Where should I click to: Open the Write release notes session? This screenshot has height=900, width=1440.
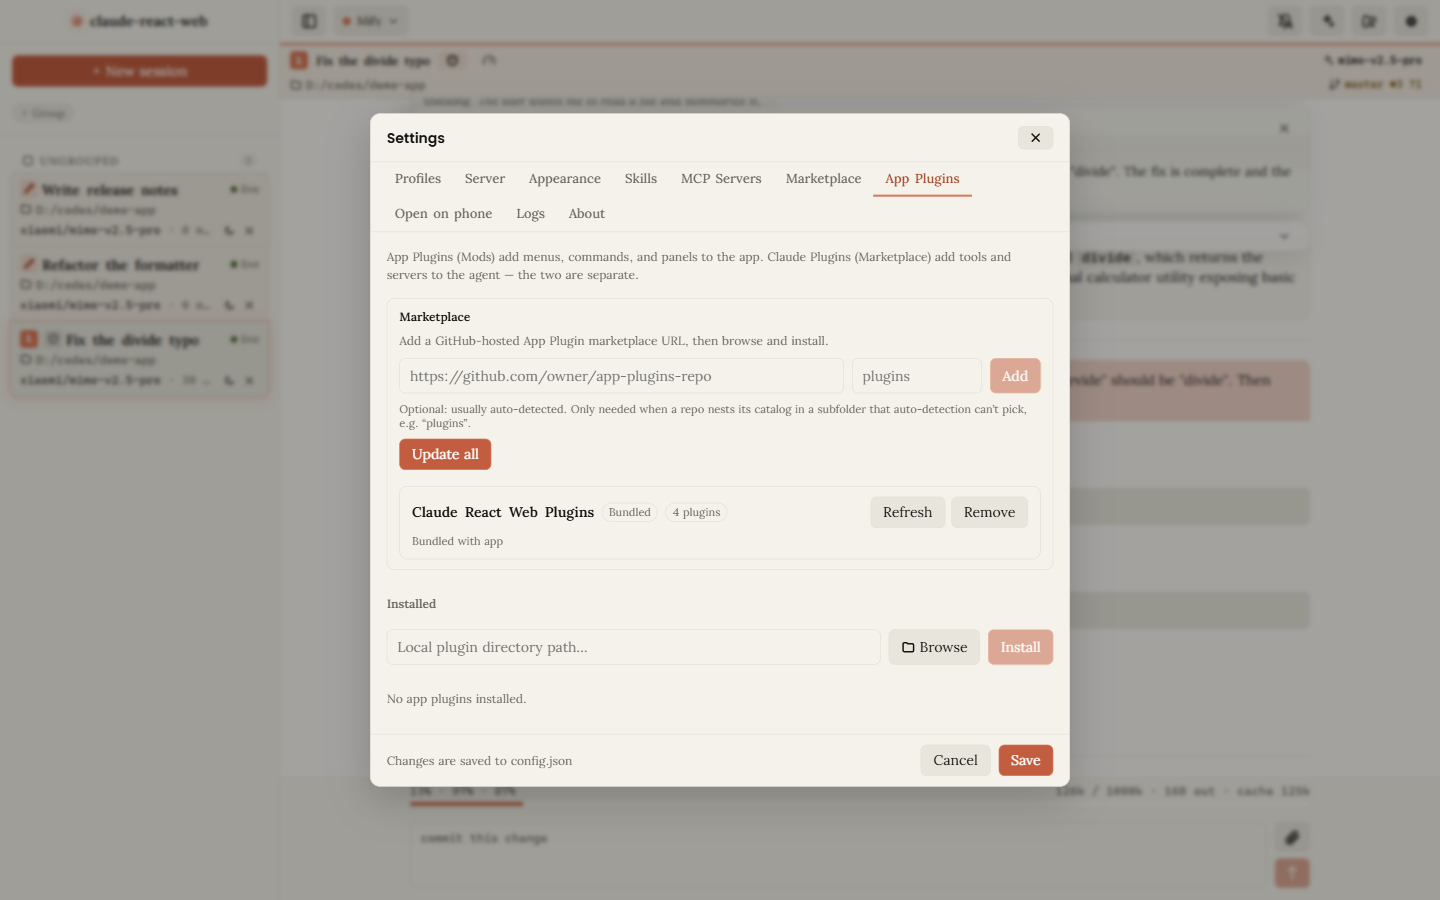click(139, 209)
